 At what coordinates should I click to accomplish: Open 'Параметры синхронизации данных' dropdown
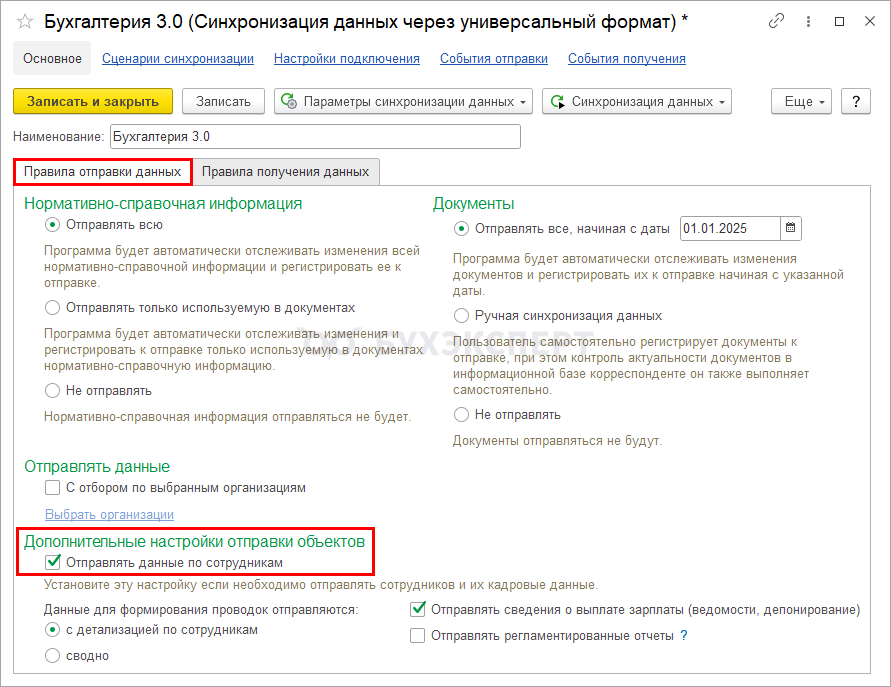(x=403, y=101)
